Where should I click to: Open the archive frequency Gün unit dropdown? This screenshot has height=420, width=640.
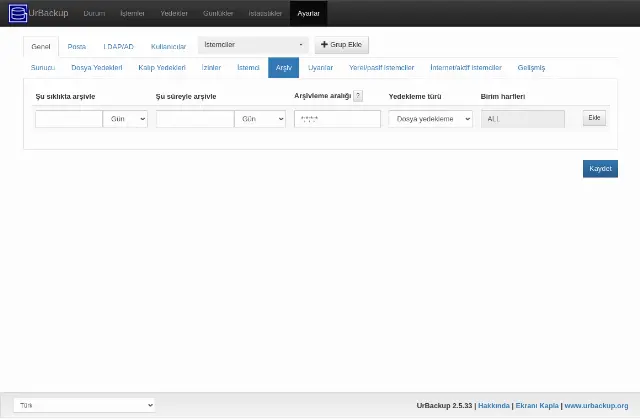pyautogui.click(x=125, y=119)
